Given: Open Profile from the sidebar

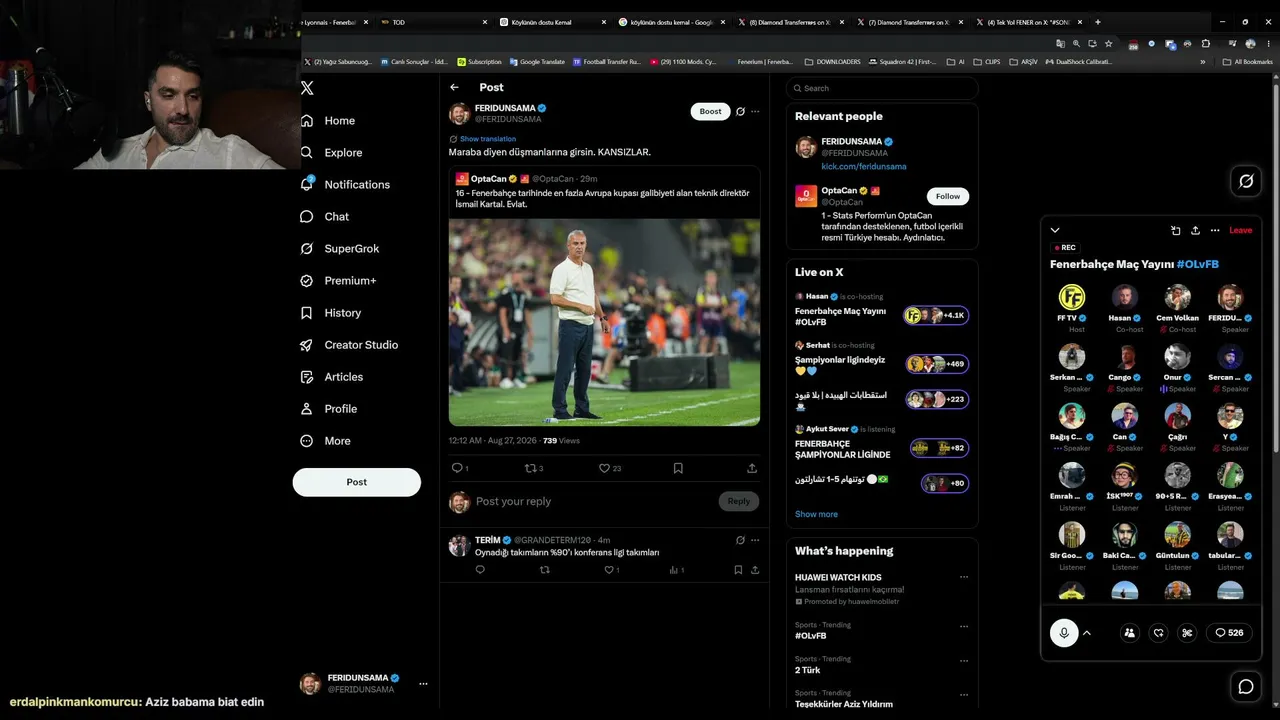Looking at the screenshot, I should coord(328,409).
